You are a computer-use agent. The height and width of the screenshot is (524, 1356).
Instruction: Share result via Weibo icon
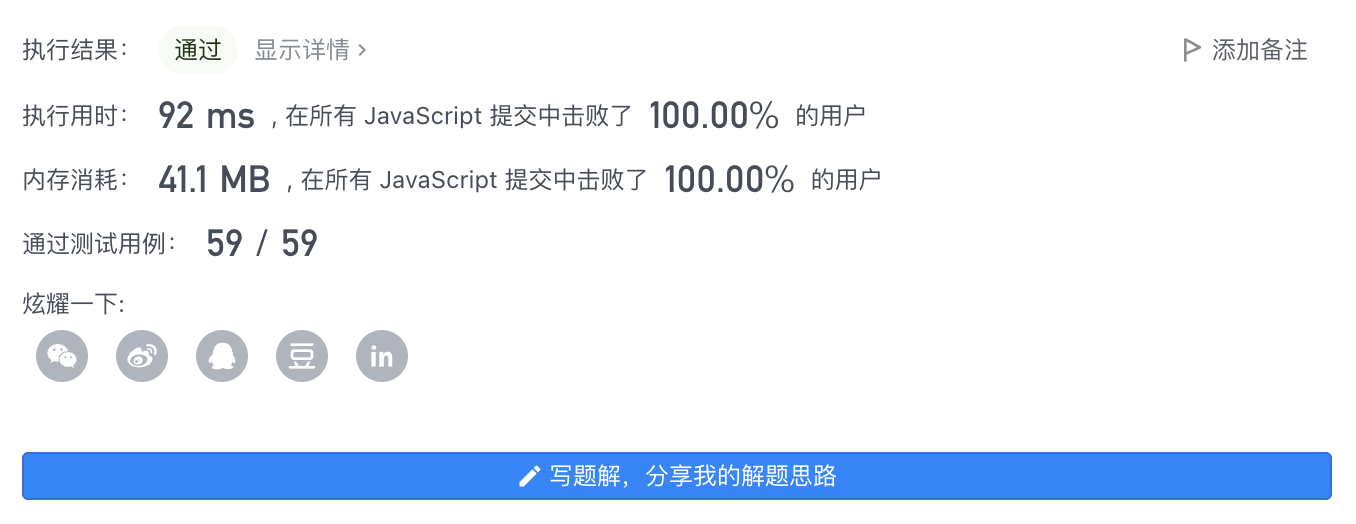(142, 356)
